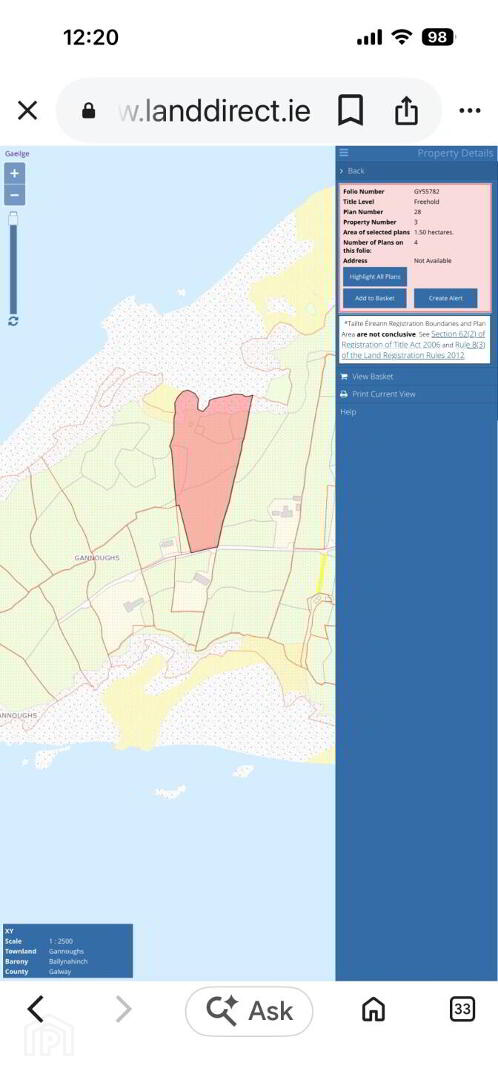Click the Add to Basket button
The image size is (498, 1080).
point(375,298)
